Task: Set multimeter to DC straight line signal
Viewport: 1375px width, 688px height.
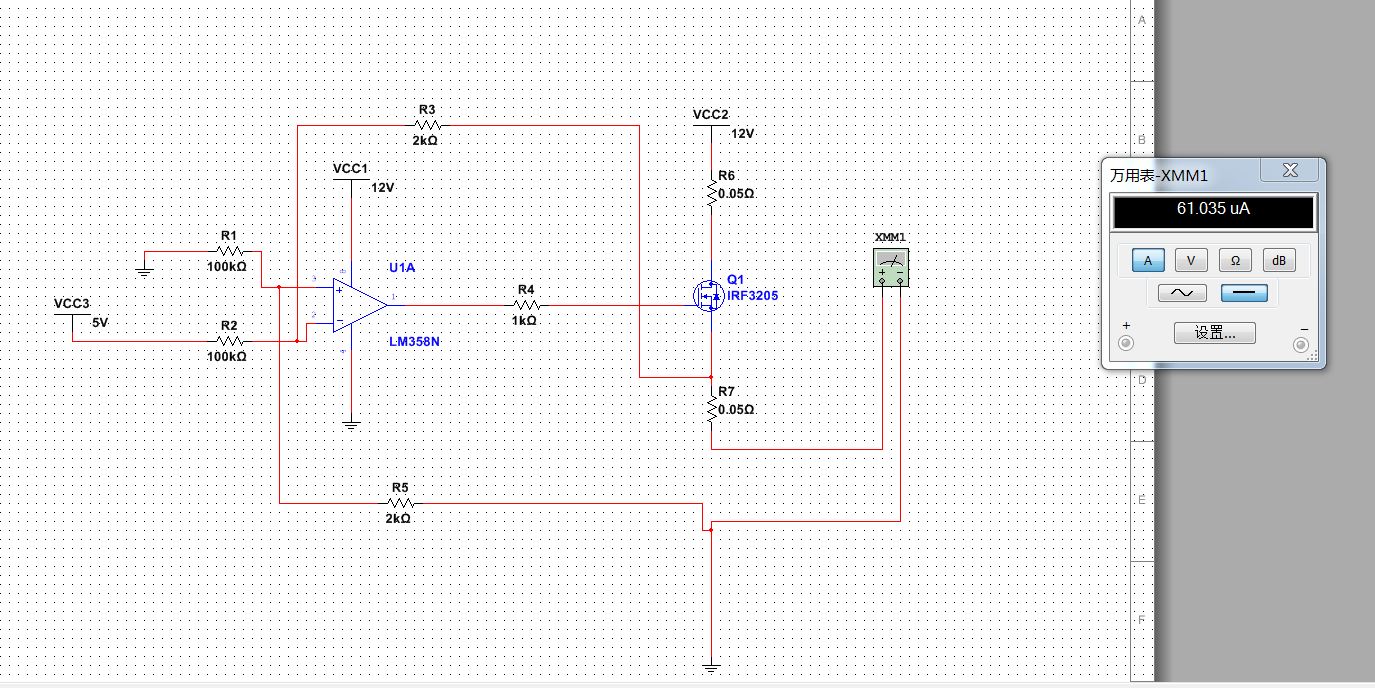Action: (x=1245, y=293)
